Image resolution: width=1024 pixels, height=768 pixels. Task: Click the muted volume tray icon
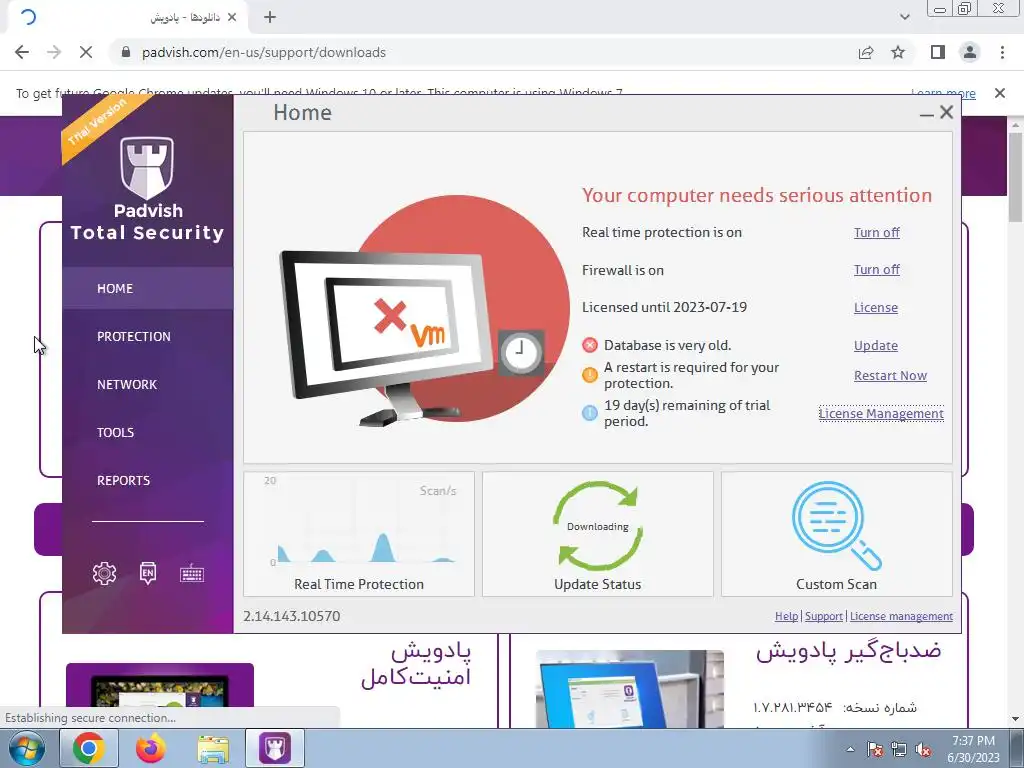coord(923,750)
